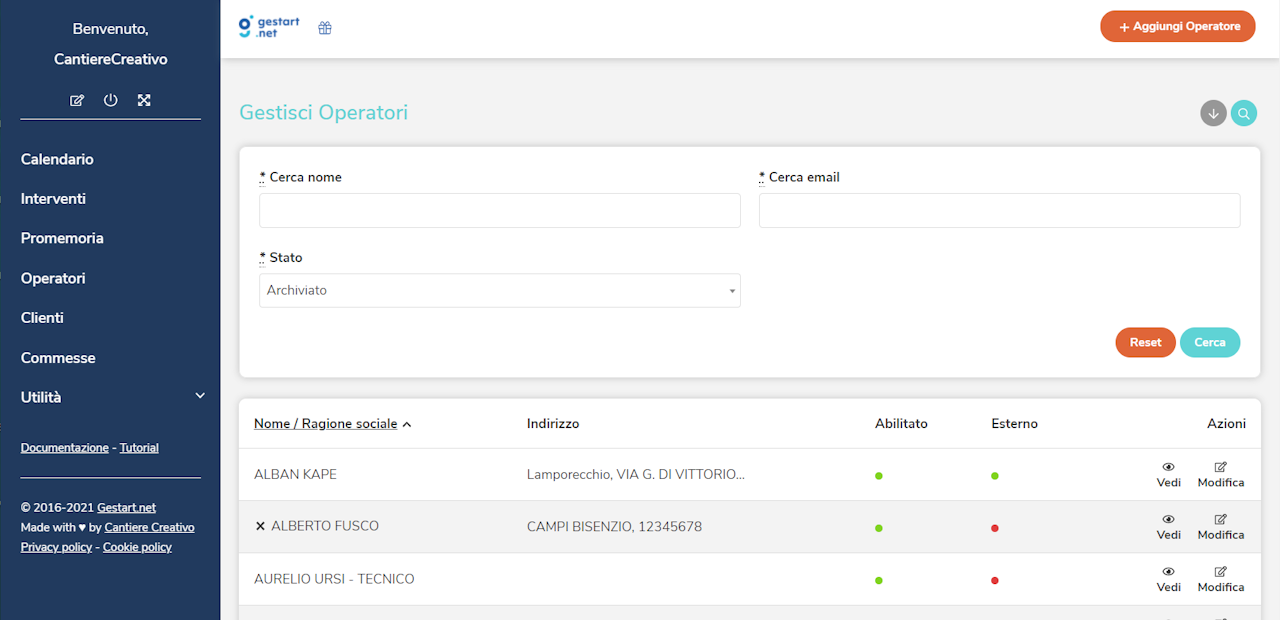Viewport: 1280px width, 620px height.
Task: Click the gray download arrow icon
Action: click(1213, 113)
